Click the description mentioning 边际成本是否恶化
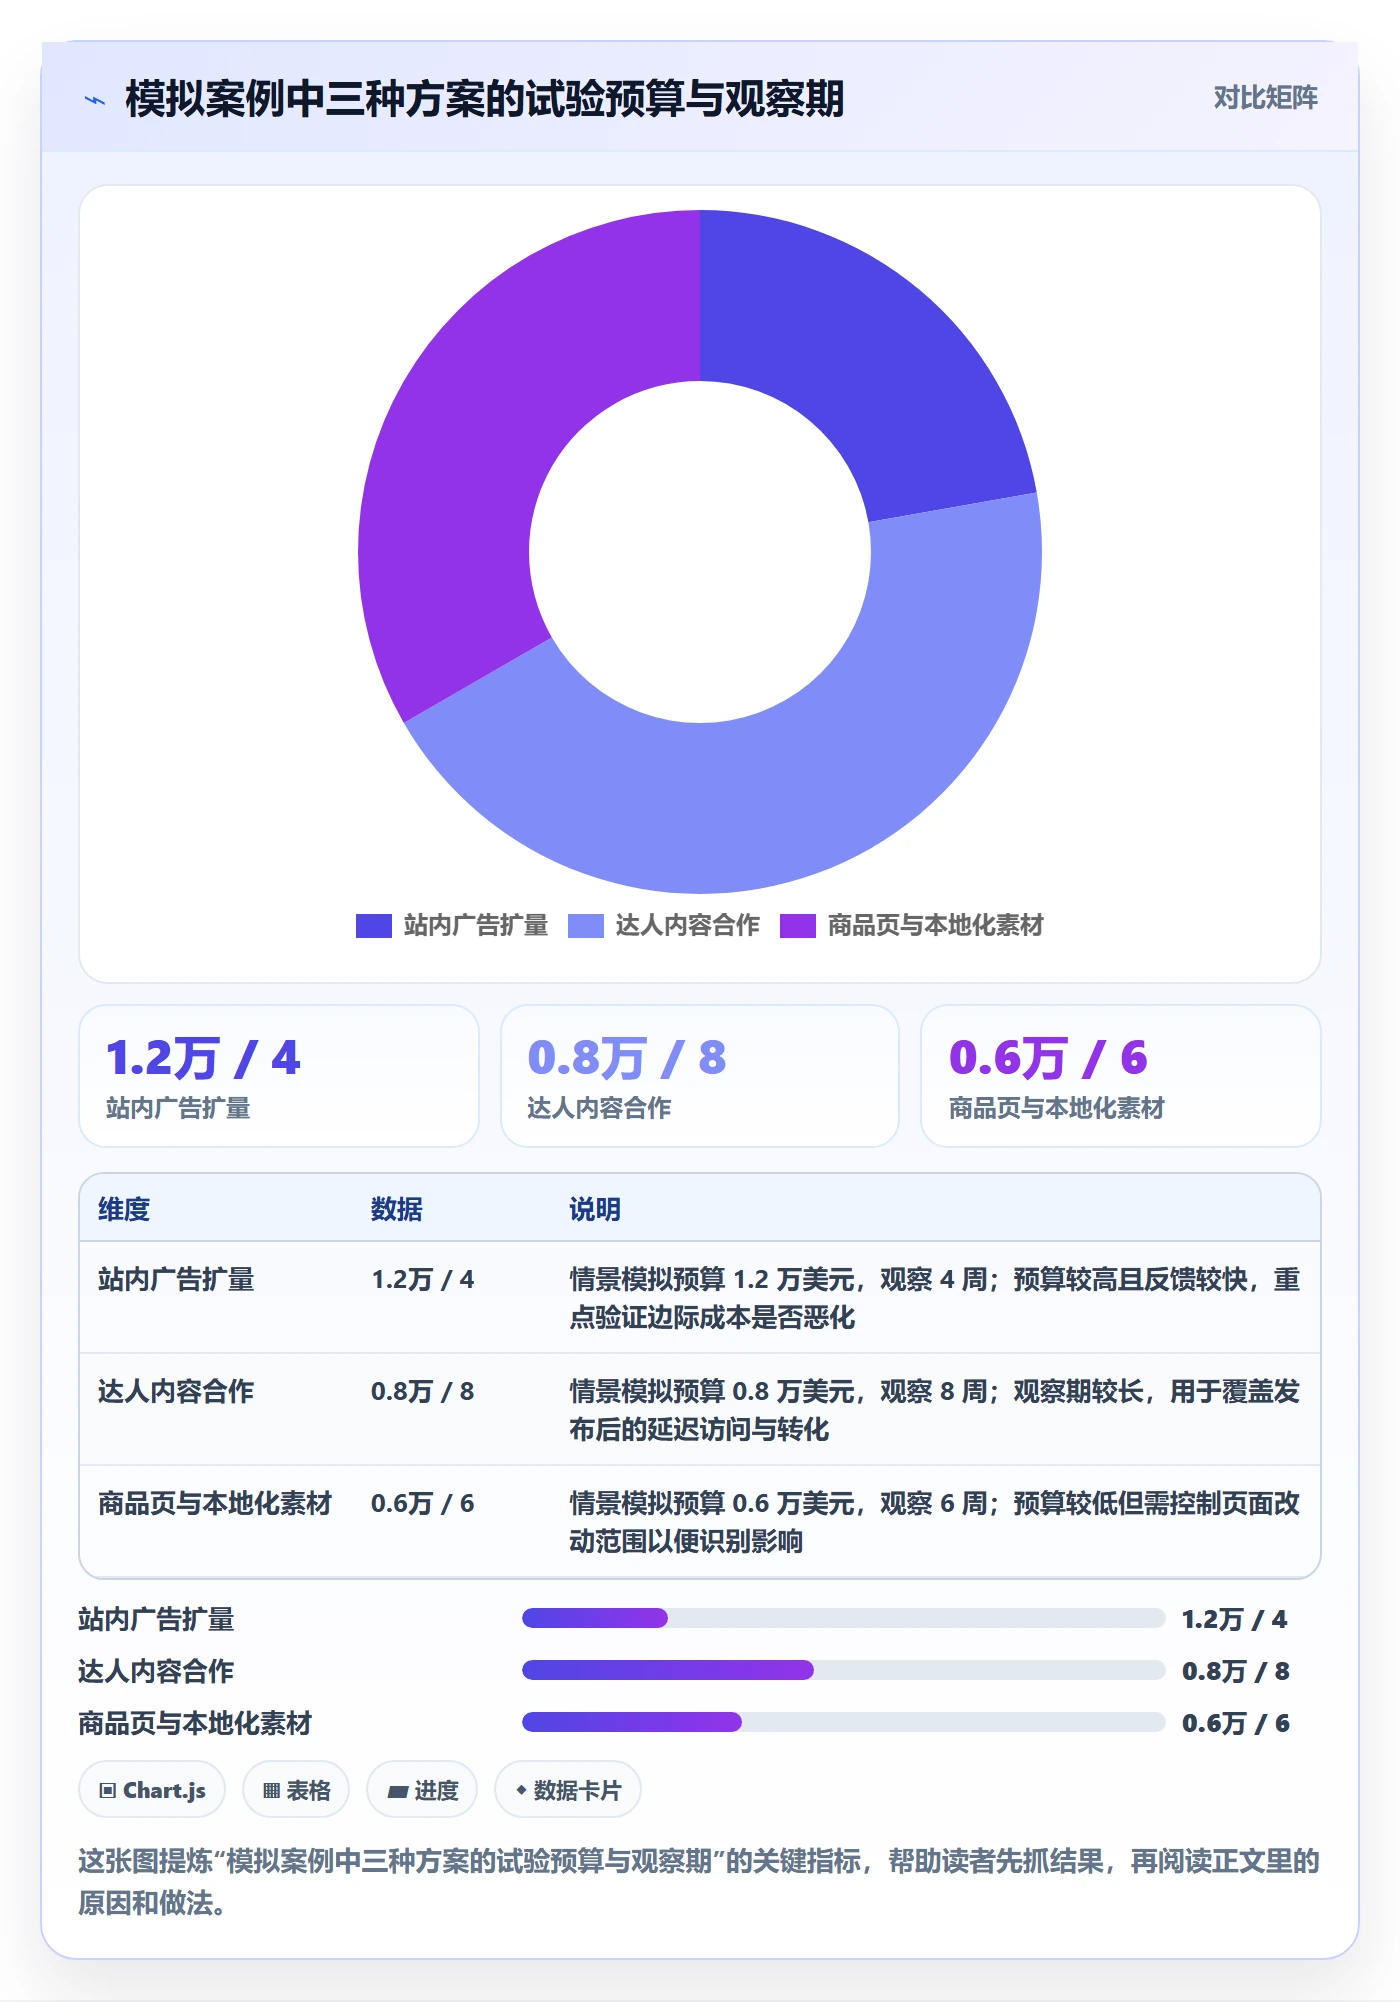This screenshot has height=2002, width=1400. [935, 1298]
